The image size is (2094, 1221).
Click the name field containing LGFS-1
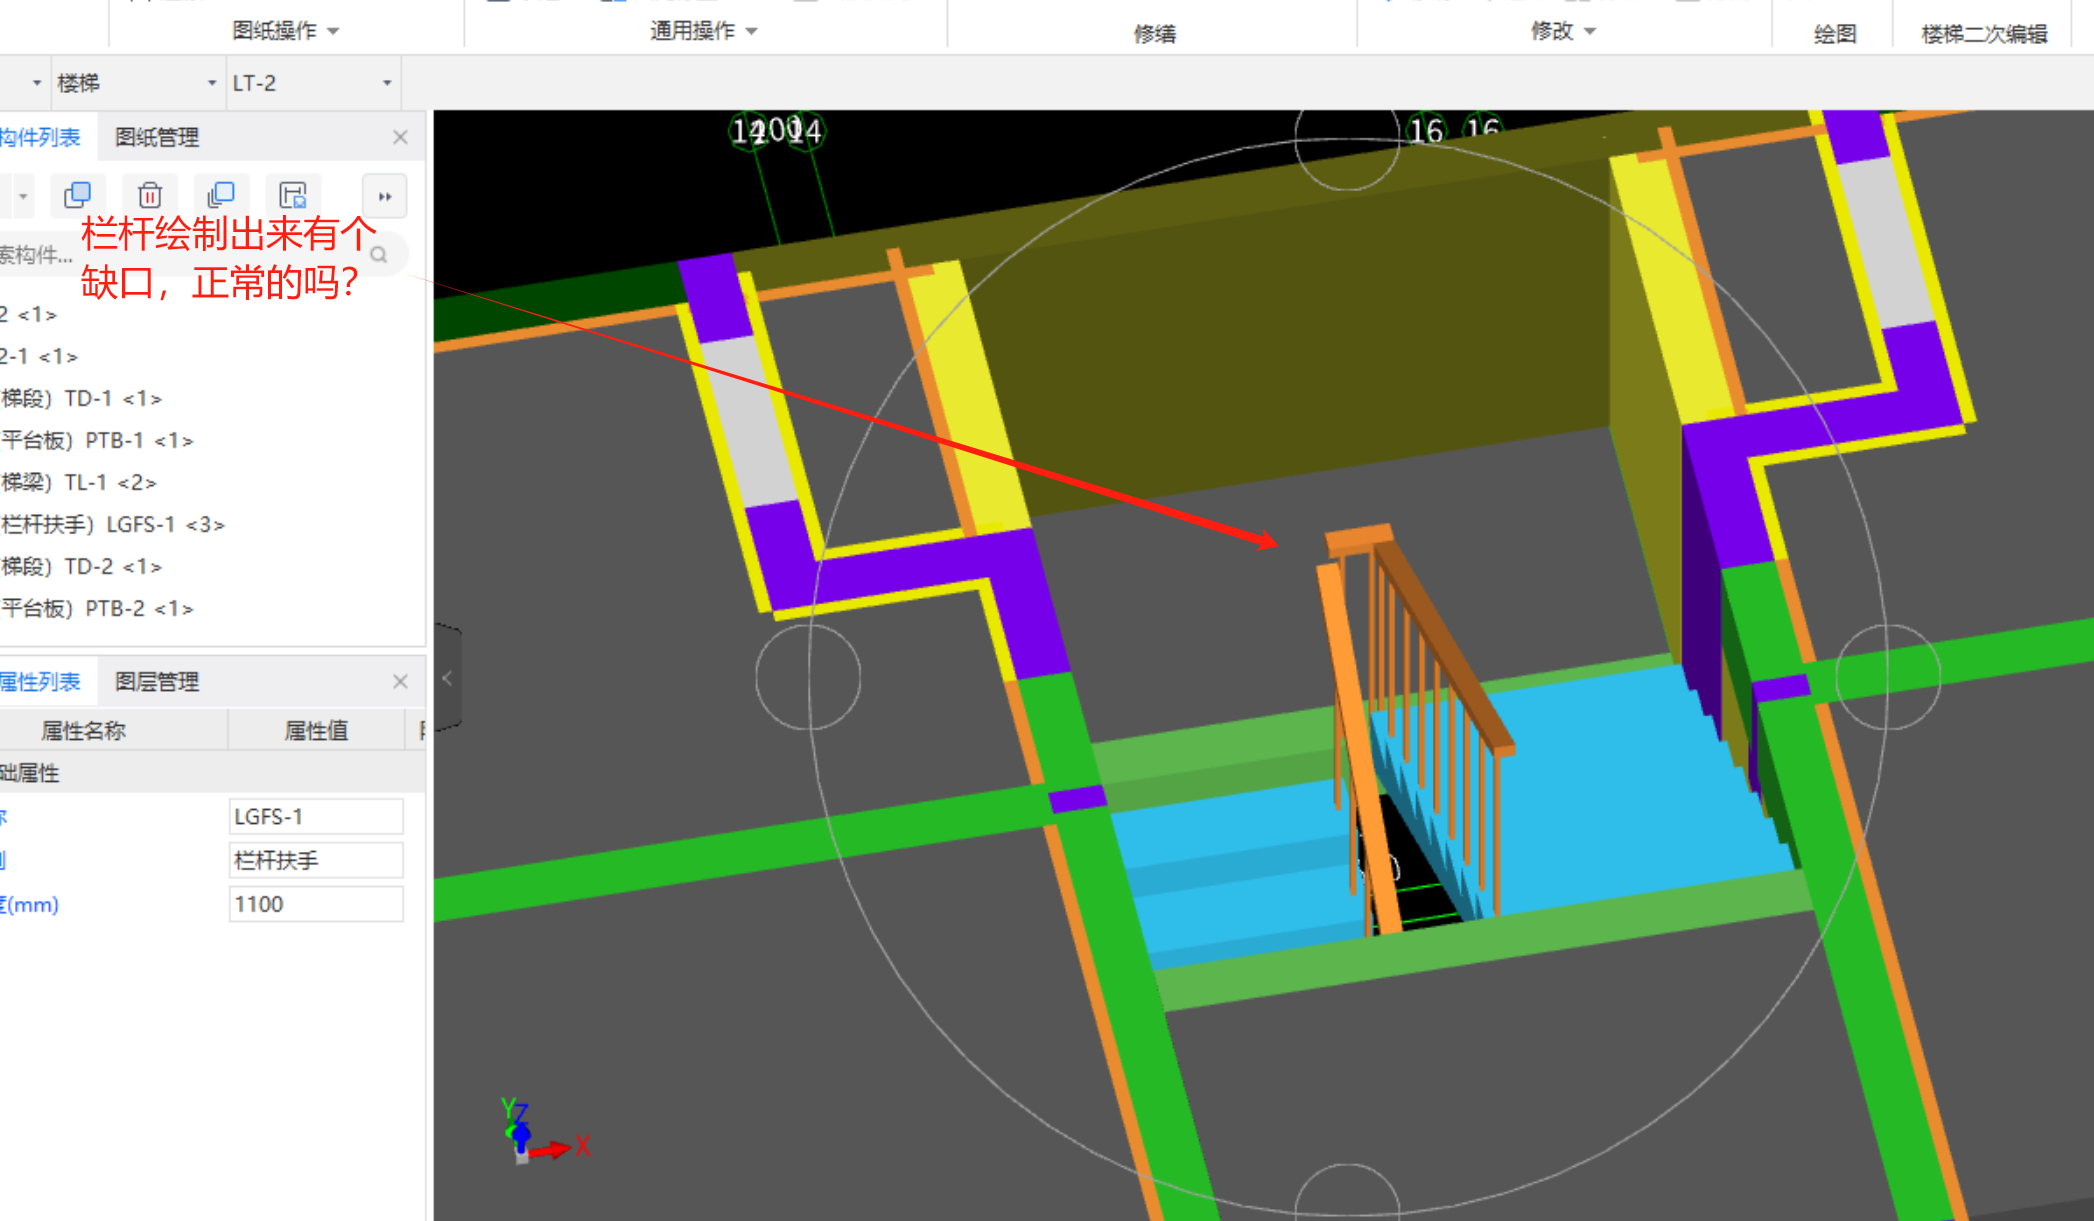point(316,817)
